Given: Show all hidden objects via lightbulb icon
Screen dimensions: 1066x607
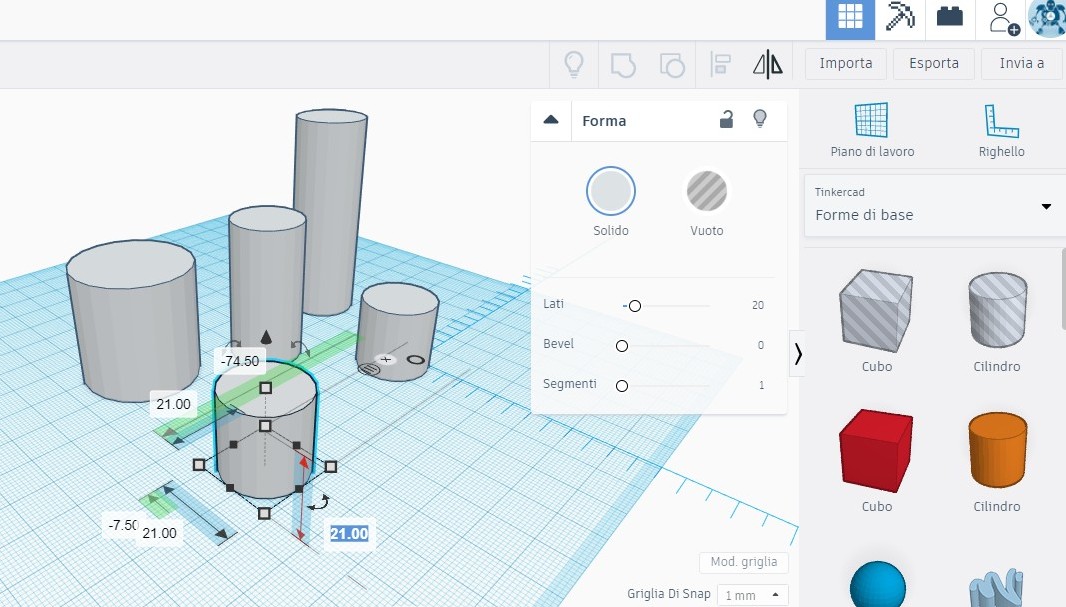Looking at the screenshot, I should [573, 63].
